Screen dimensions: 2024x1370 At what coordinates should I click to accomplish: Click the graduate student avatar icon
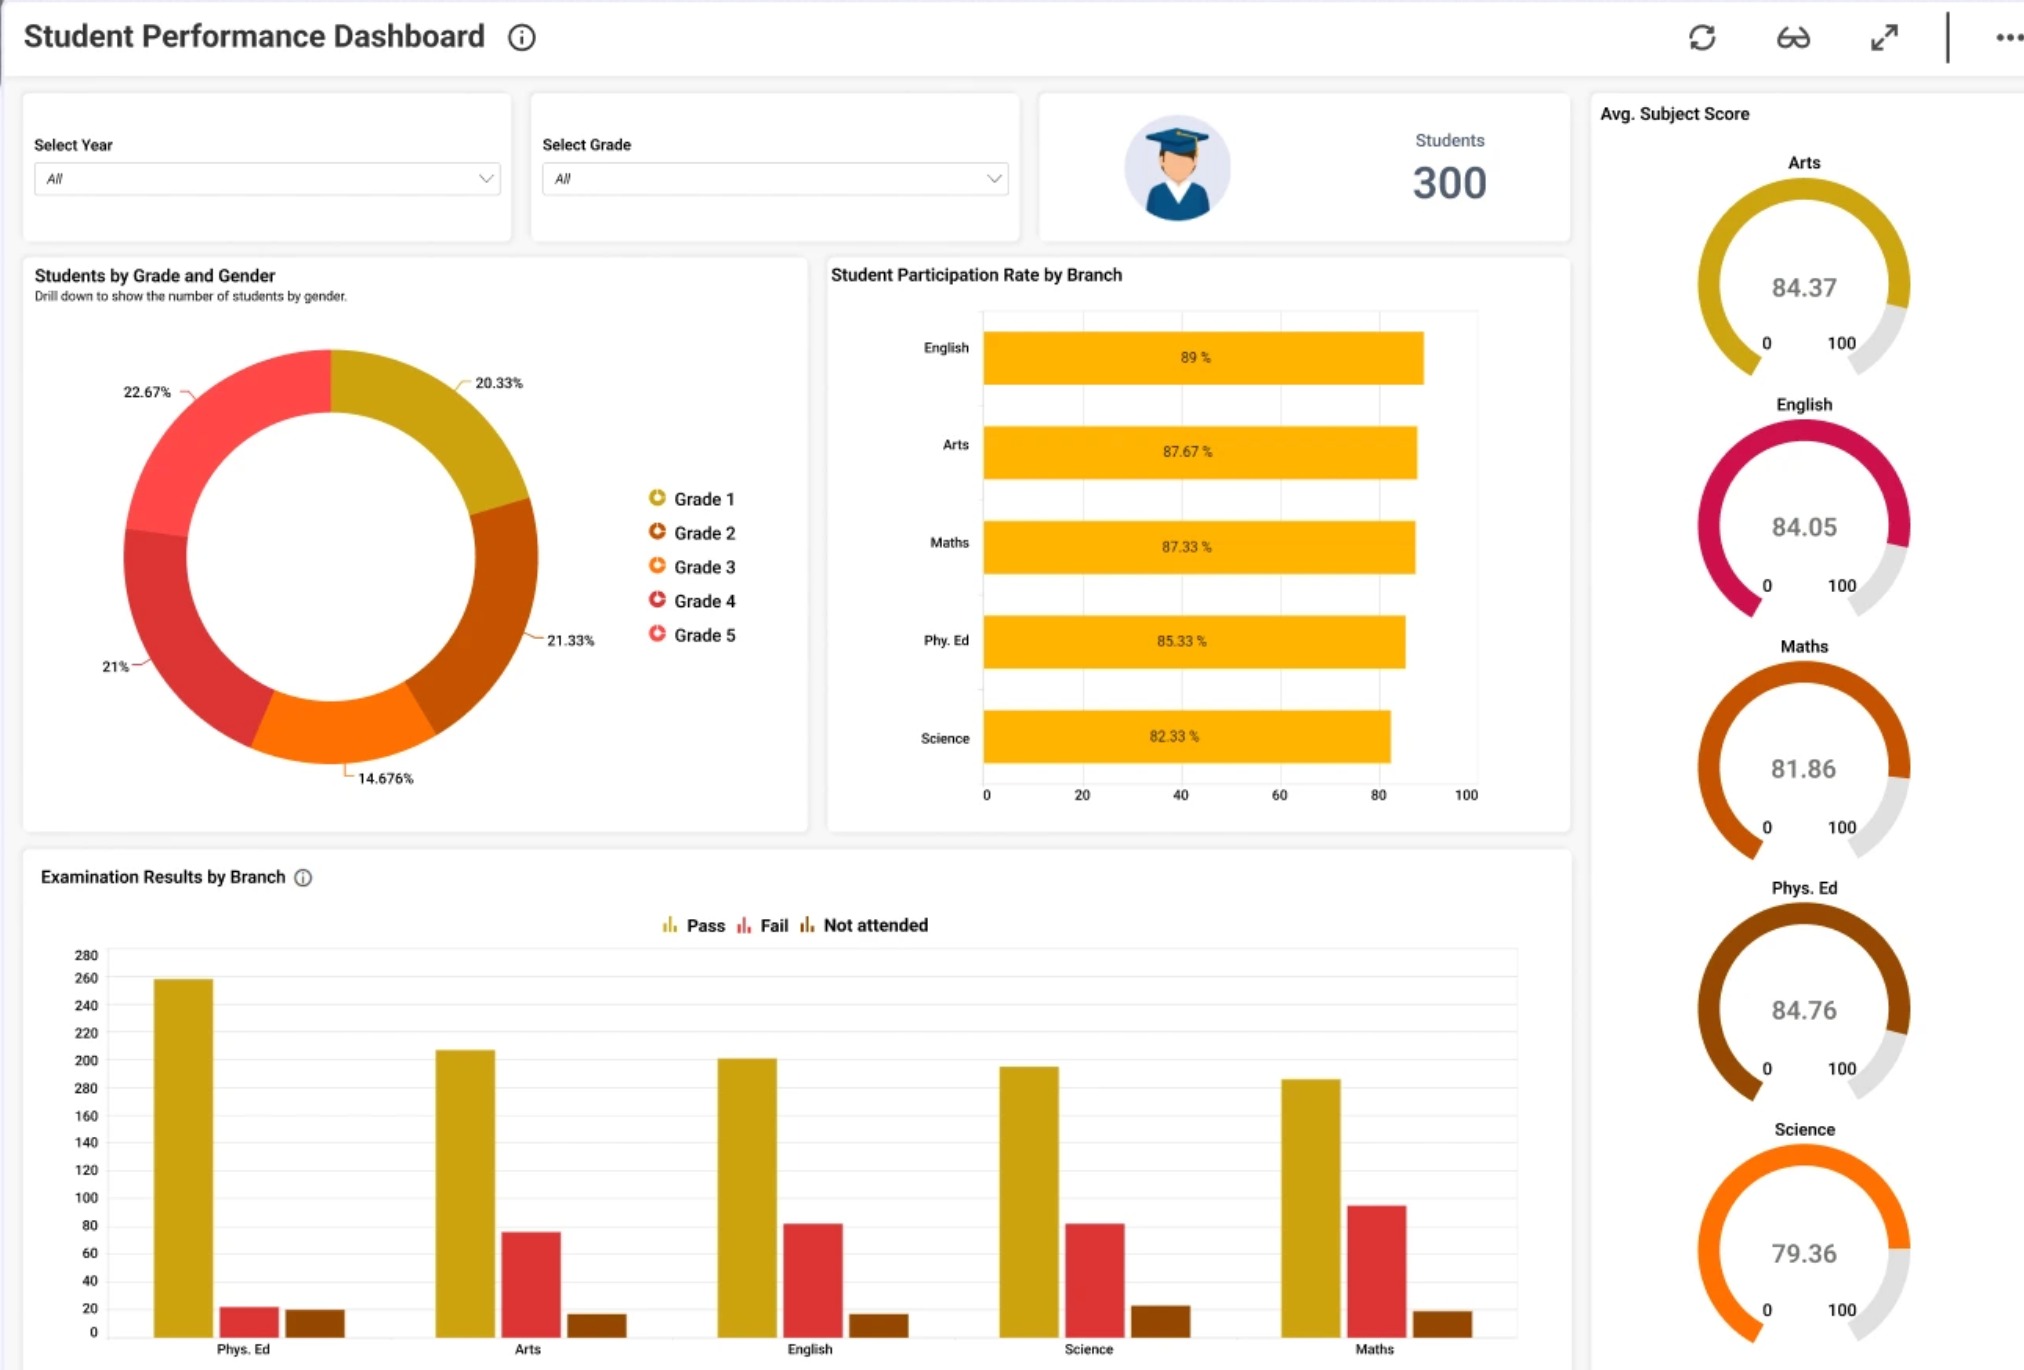(x=1177, y=168)
